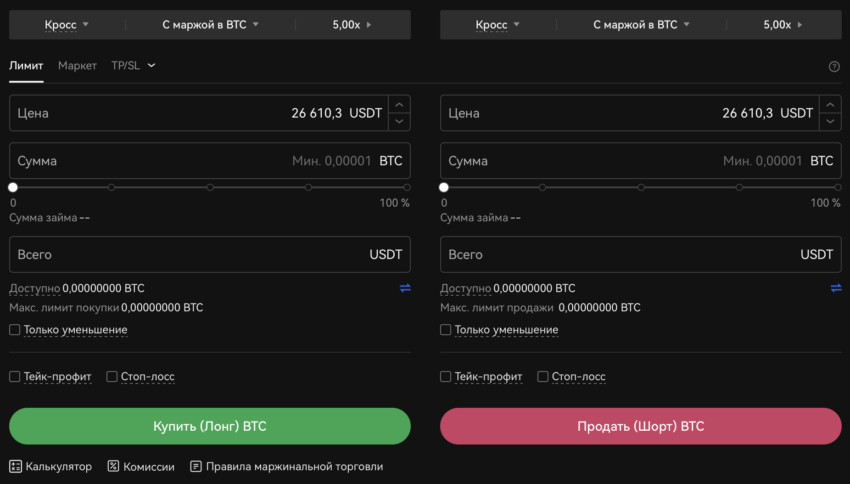Check Только уменьшение in buy panel
850x484 pixels.
pyautogui.click(x=15, y=330)
